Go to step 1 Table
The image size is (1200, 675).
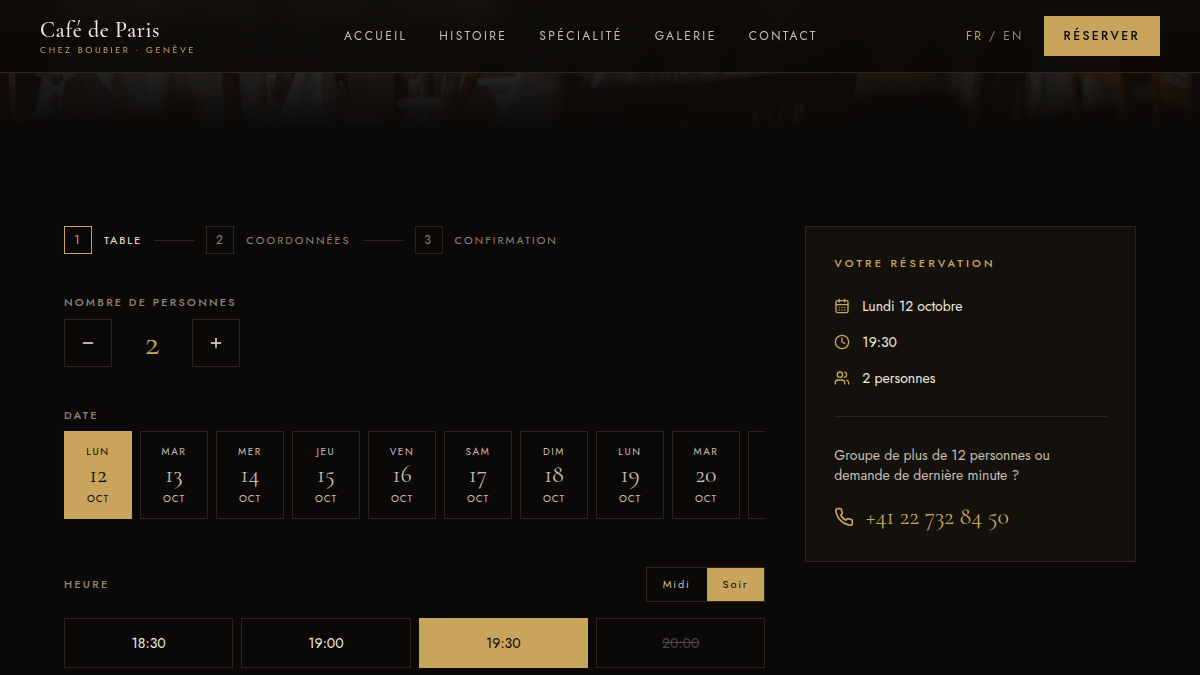tap(103, 240)
